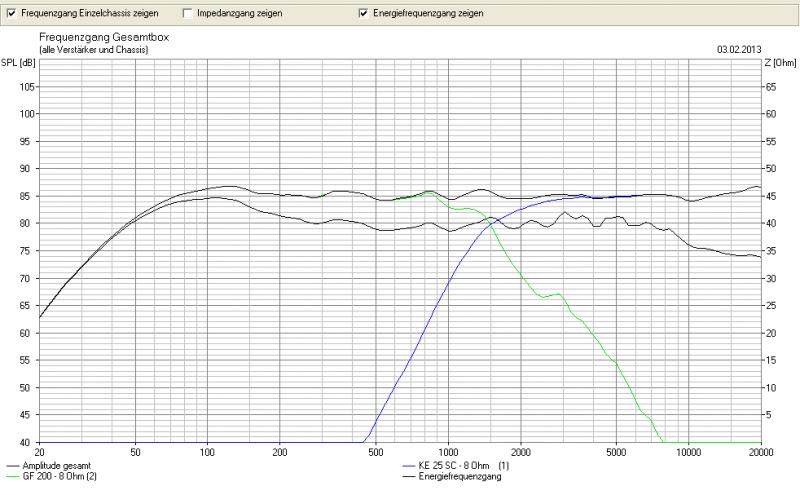The height and width of the screenshot is (495, 800).
Task: Click the 105 value on SPL axis
Action: (x=27, y=87)
